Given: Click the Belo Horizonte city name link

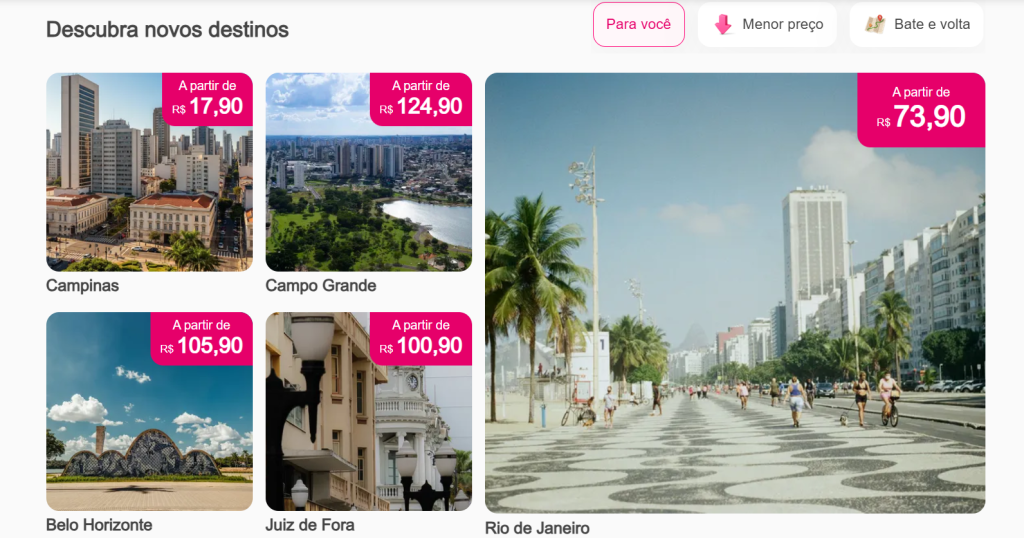Looking at the screenshot, I should 99,525.
